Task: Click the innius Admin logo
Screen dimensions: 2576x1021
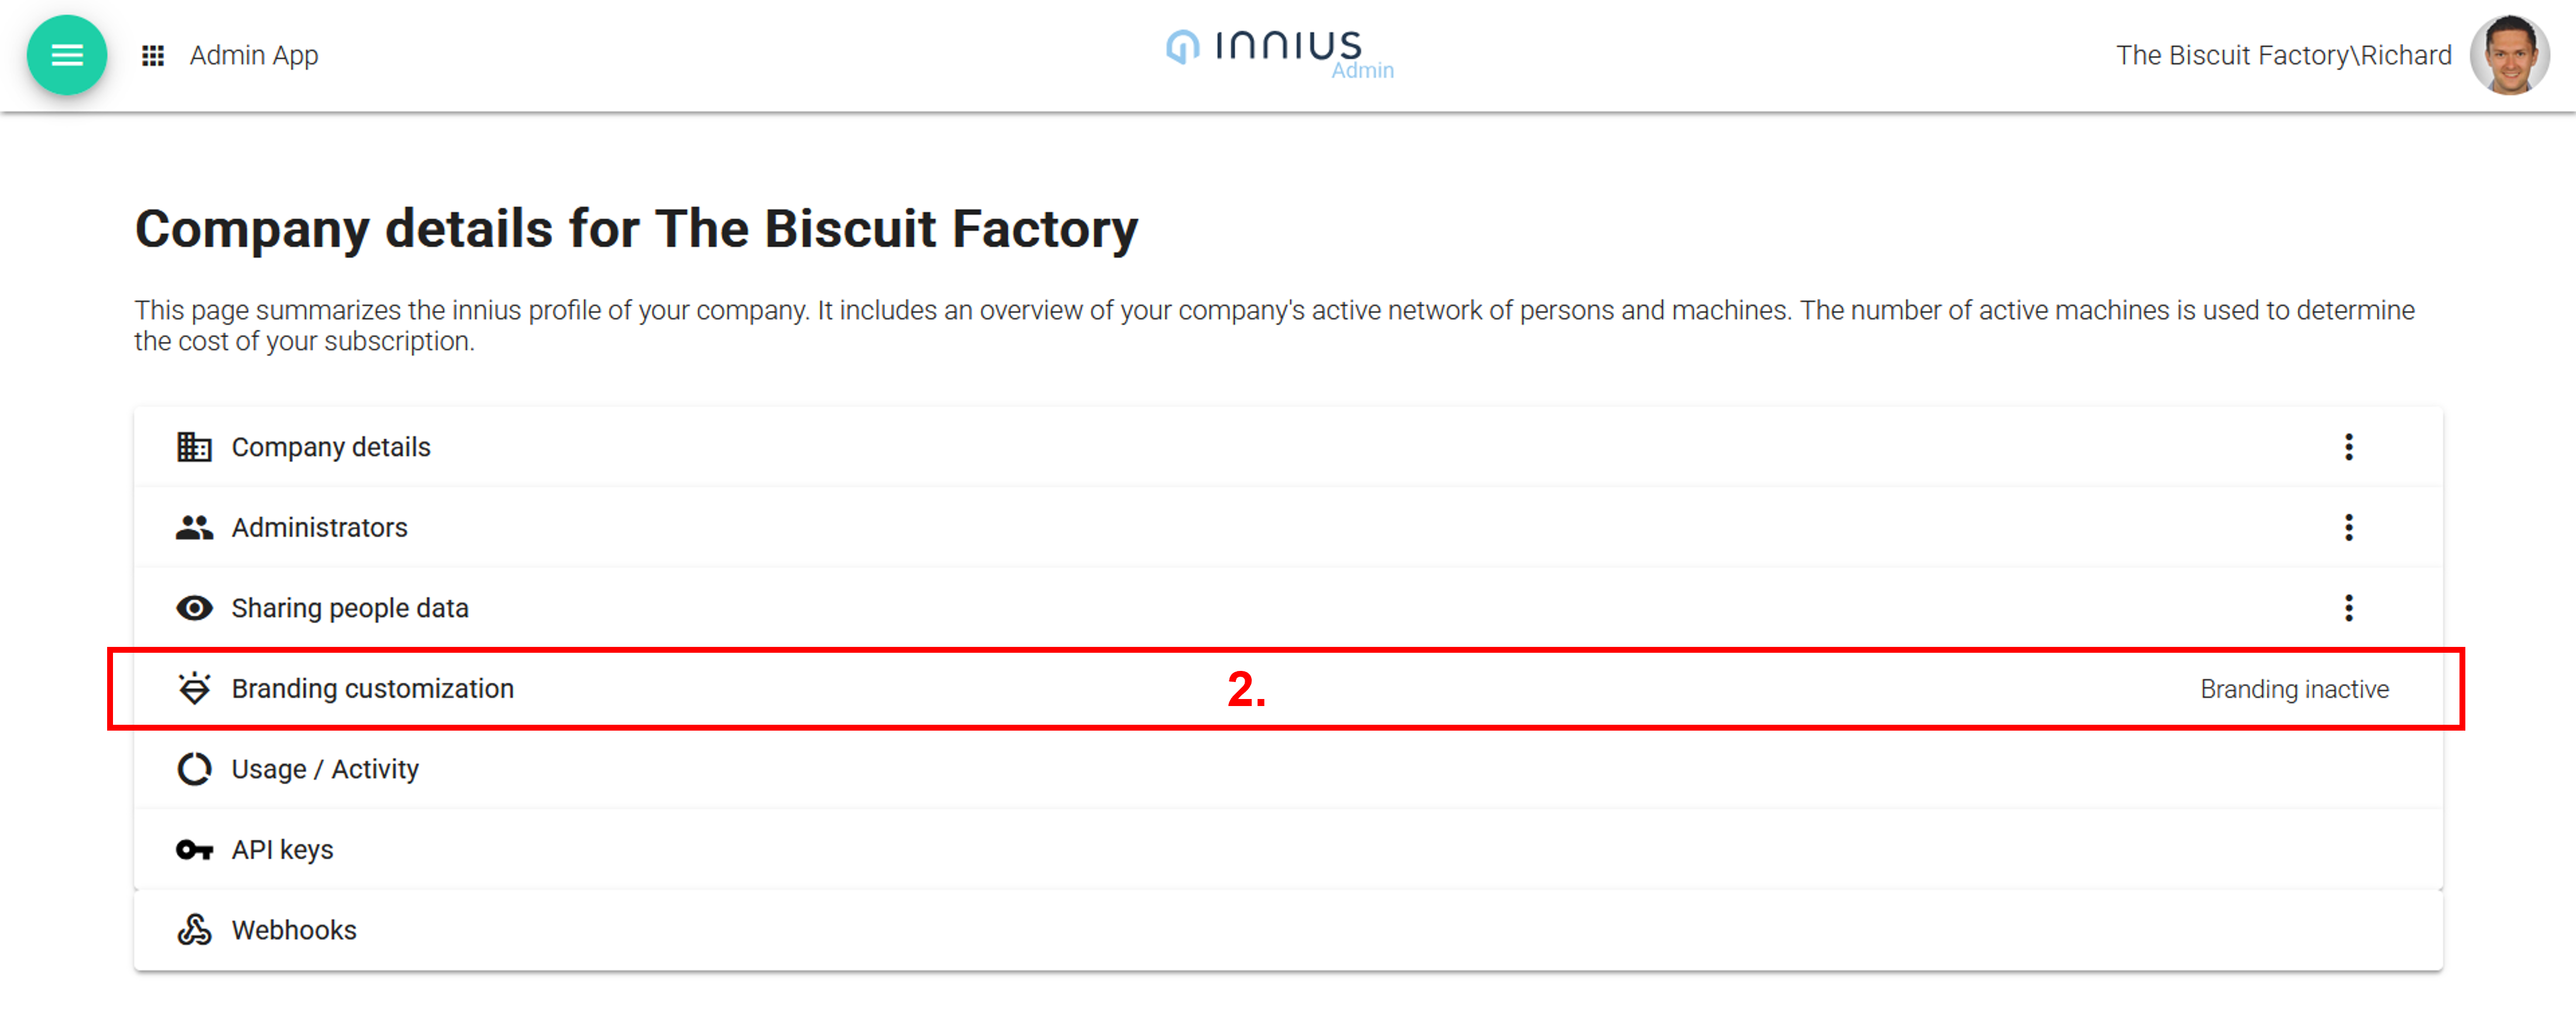Action: click(x=1279, y=52)
